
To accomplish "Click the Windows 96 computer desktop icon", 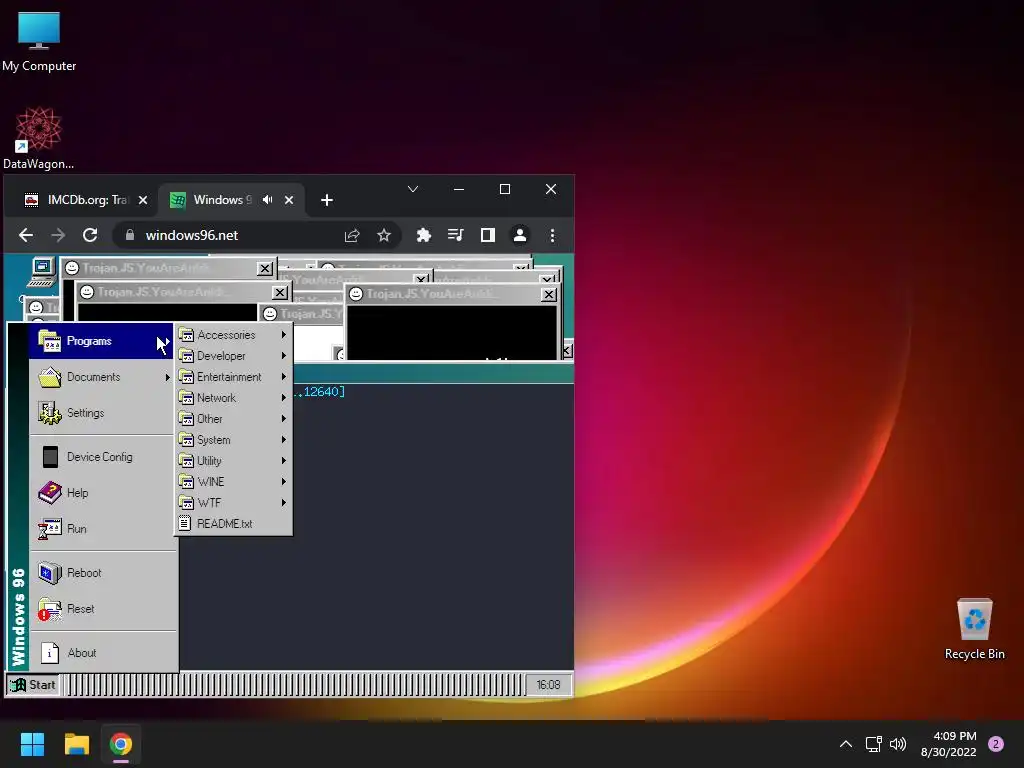I will point(42,272).
